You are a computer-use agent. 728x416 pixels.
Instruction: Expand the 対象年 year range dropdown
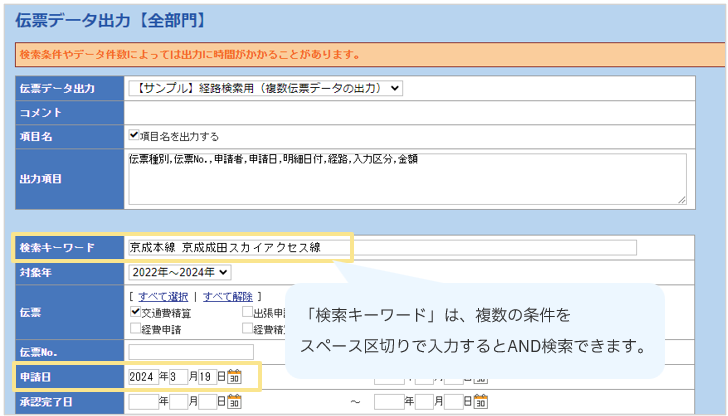[180, 271]
